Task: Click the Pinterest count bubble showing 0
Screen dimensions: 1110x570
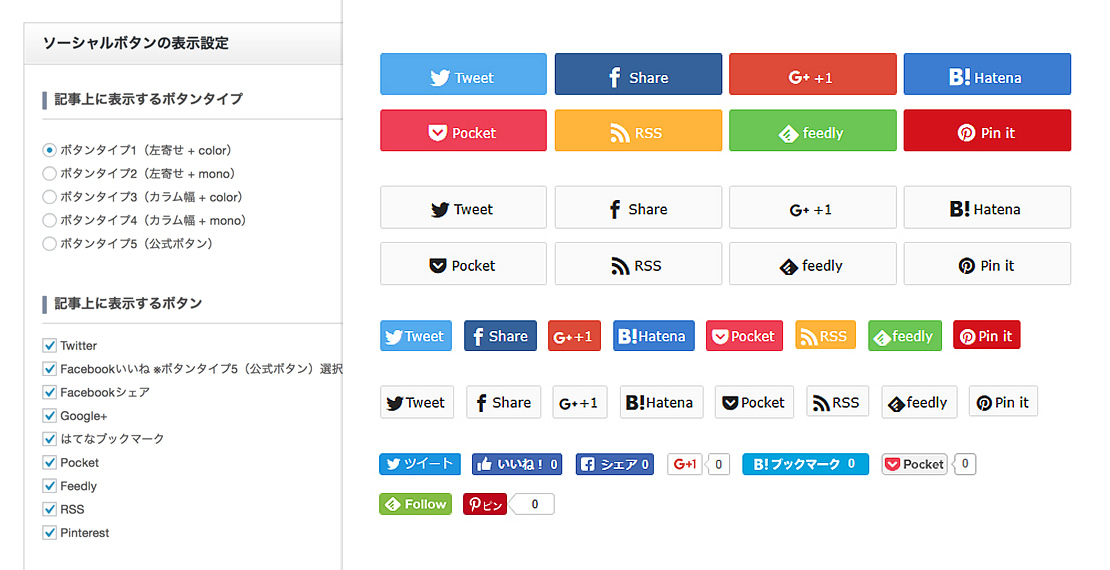Action: (x=534, y=504)
